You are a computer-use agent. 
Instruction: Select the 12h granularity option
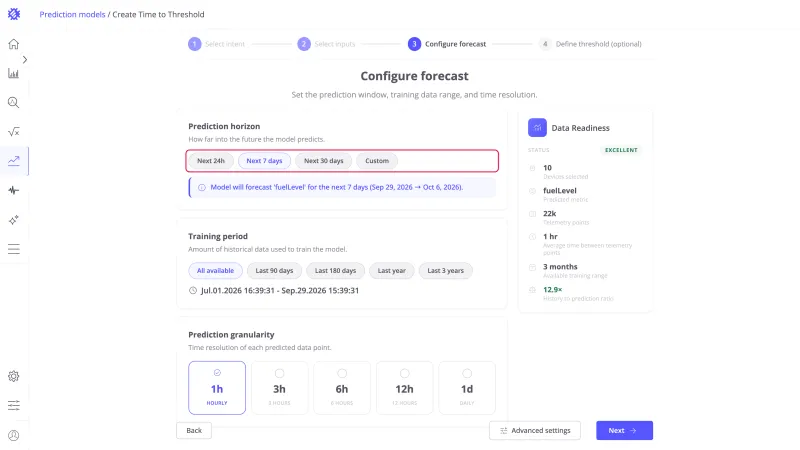405,388
